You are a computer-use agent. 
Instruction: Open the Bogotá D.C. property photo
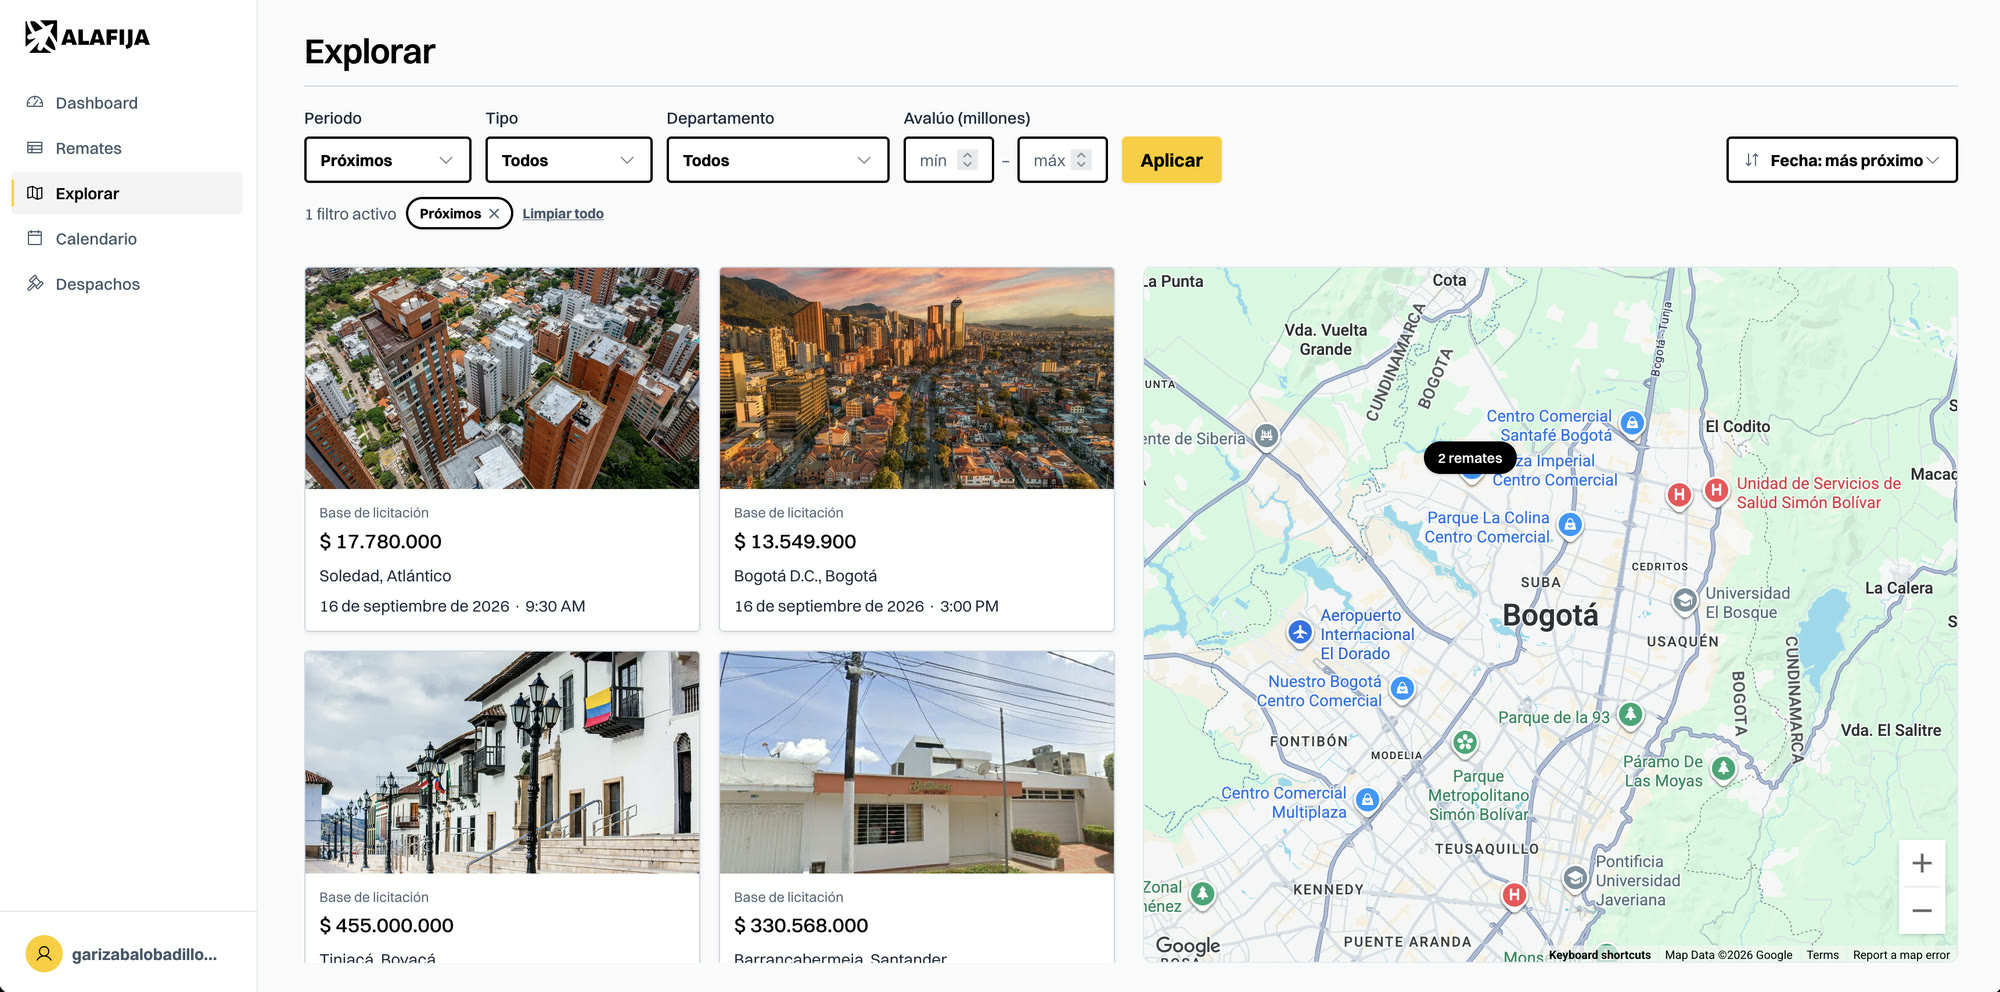916,378
